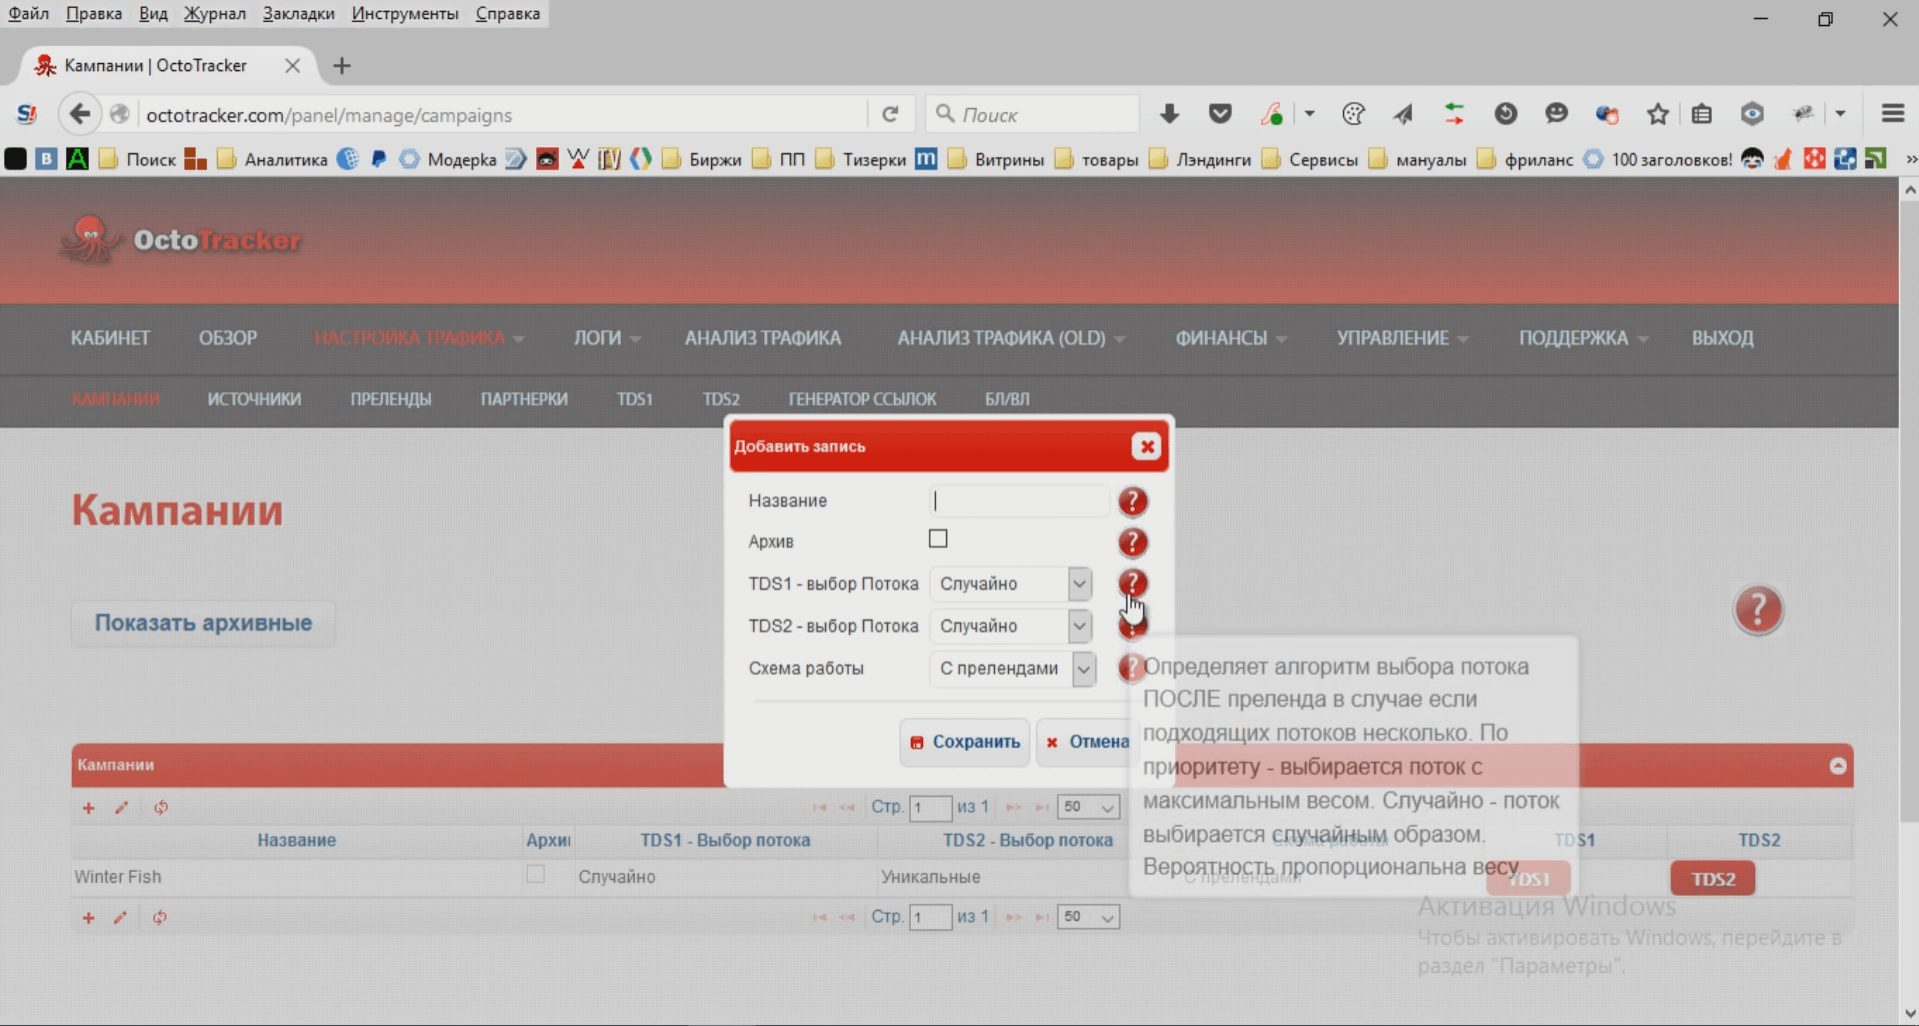Reload page using browser refresh icon

click(x=890, y=115)
